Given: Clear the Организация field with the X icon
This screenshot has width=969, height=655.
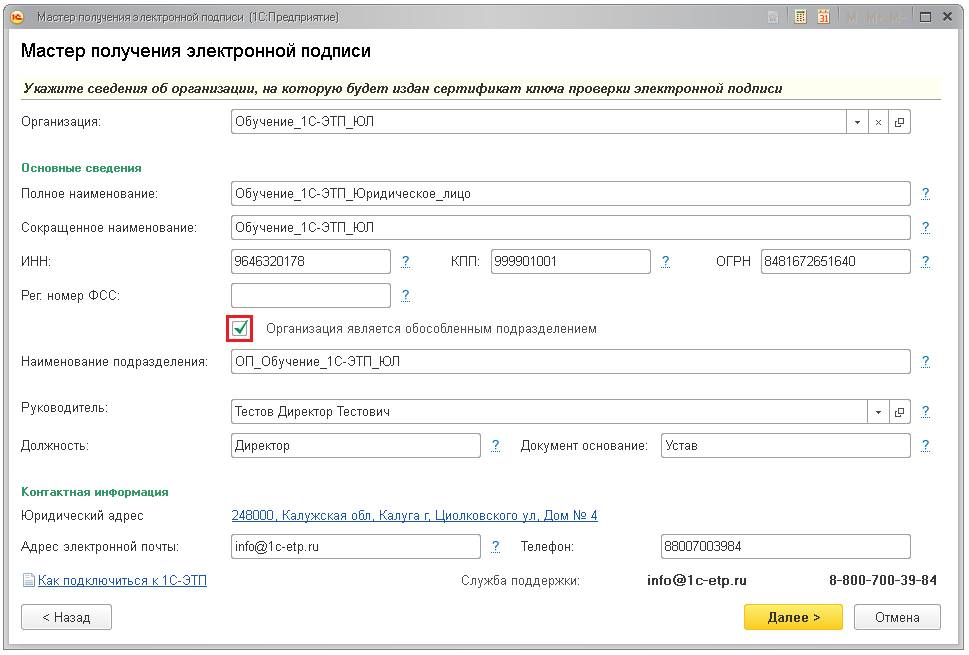Looking at the screenshot, I should pyautogui.click(x=878, y=122).
